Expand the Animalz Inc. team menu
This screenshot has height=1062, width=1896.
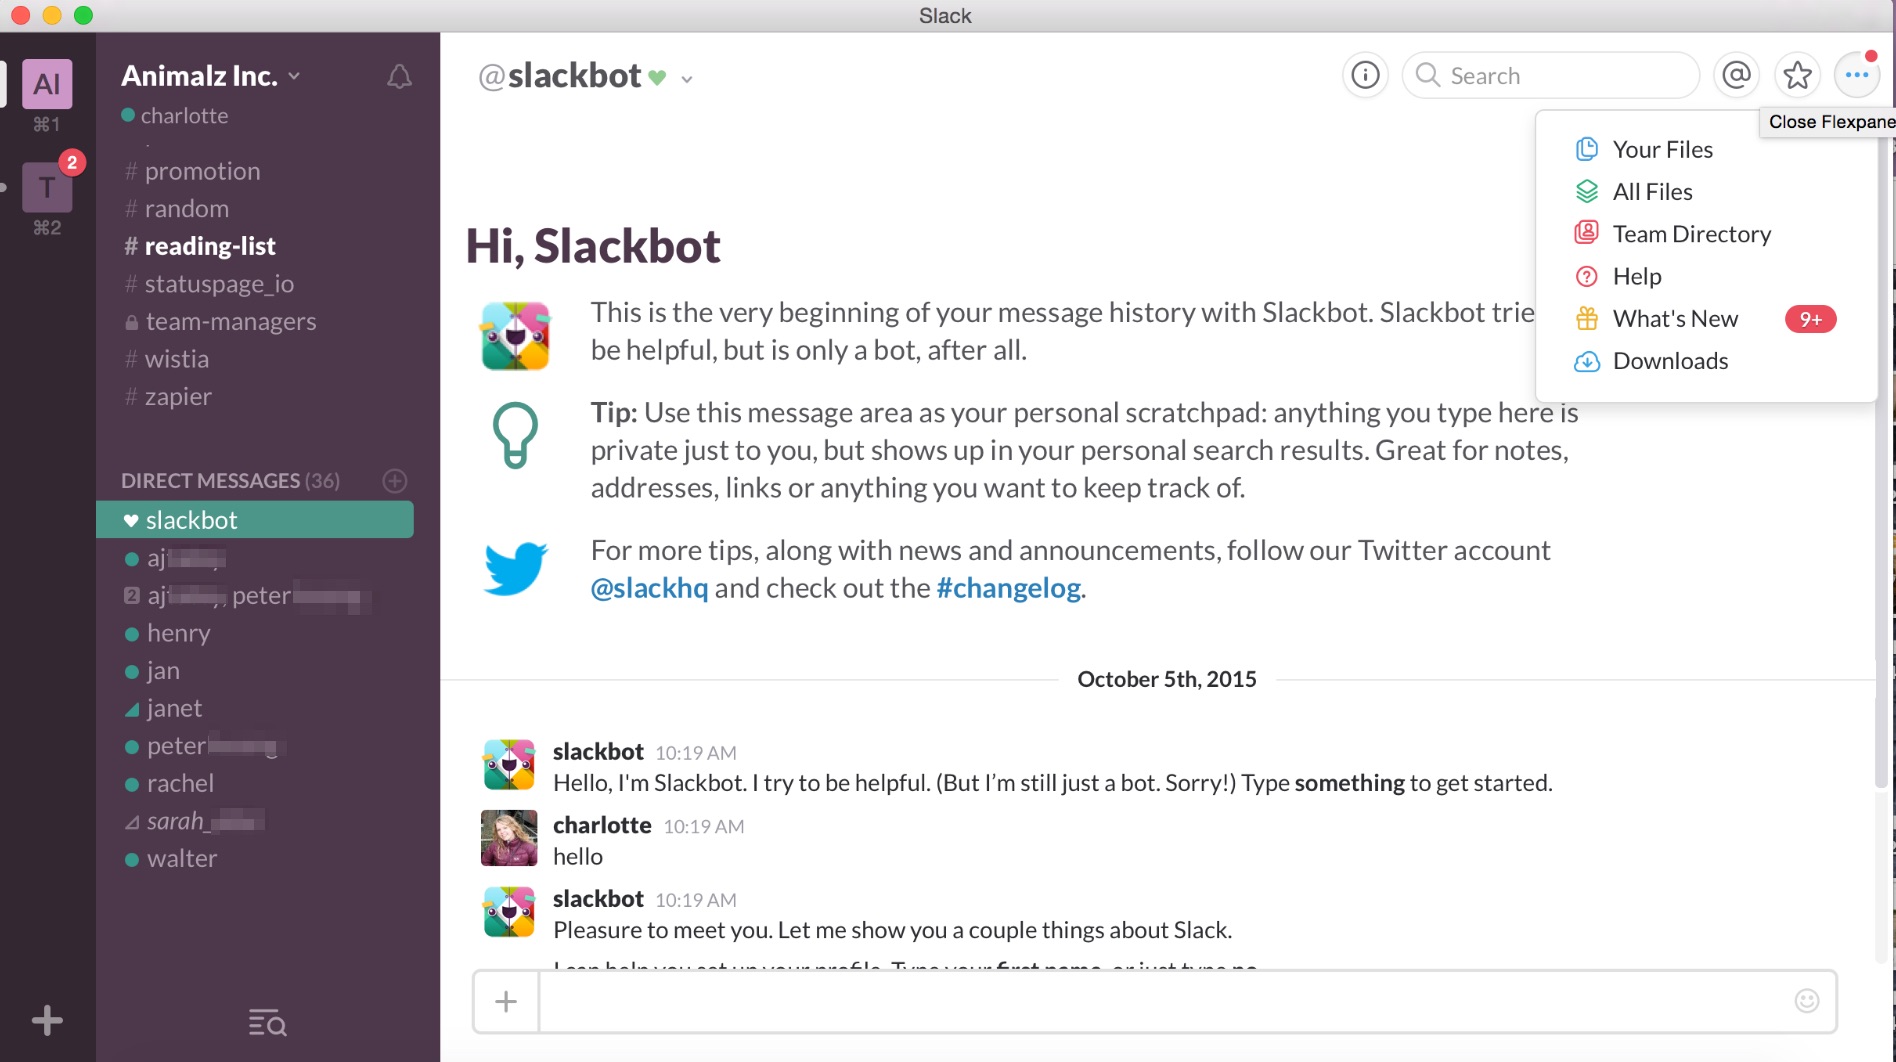coord(211,76)
